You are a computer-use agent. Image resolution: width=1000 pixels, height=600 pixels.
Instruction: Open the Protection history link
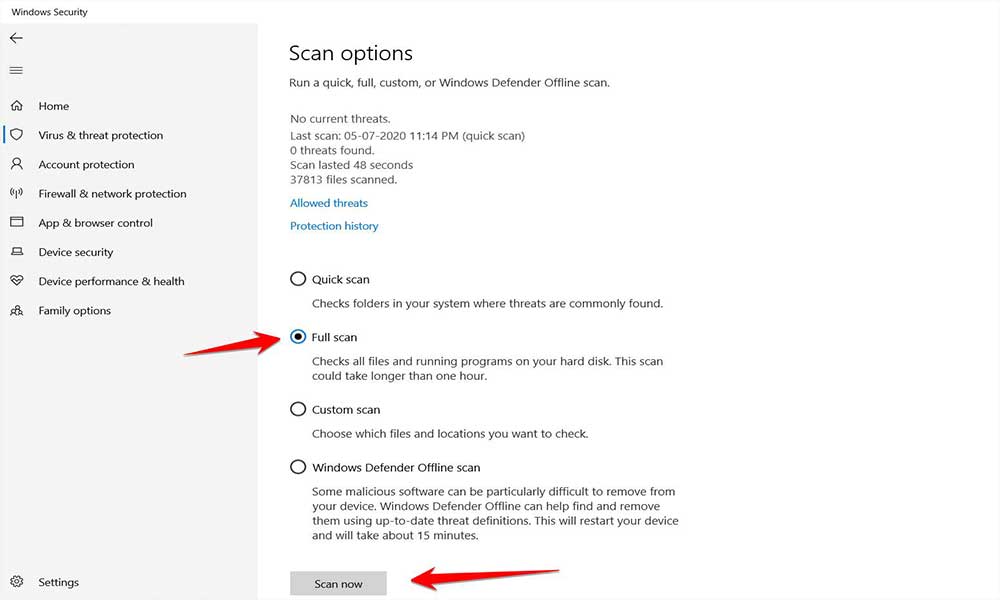coord(334,226)
